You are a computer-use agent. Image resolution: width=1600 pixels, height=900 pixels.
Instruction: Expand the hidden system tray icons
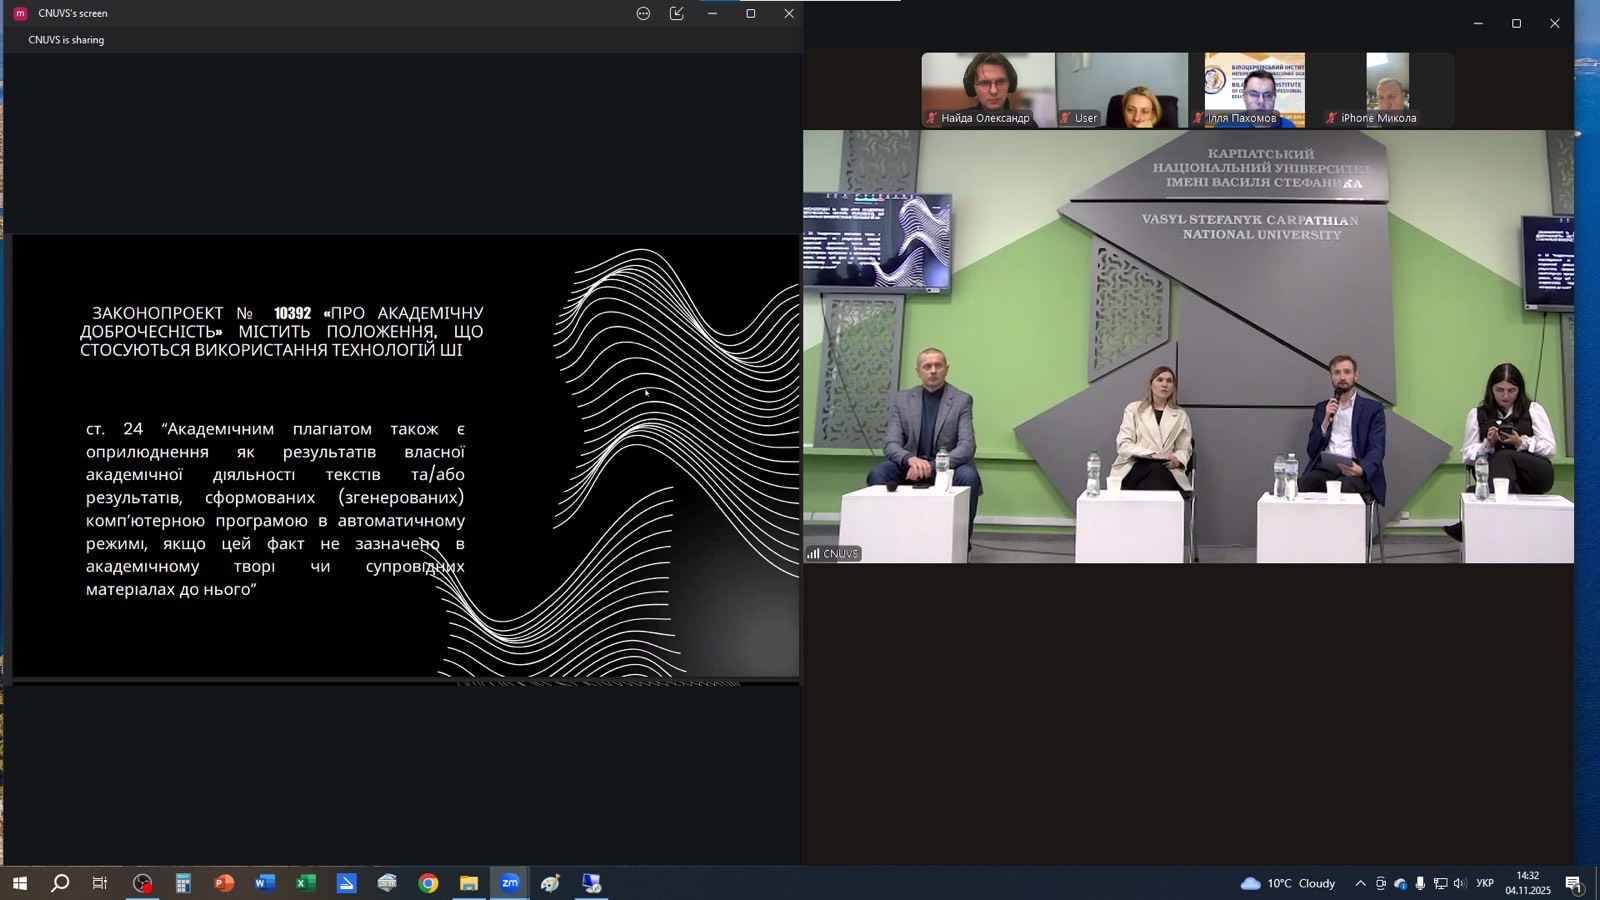click(x=1360, y=883)
